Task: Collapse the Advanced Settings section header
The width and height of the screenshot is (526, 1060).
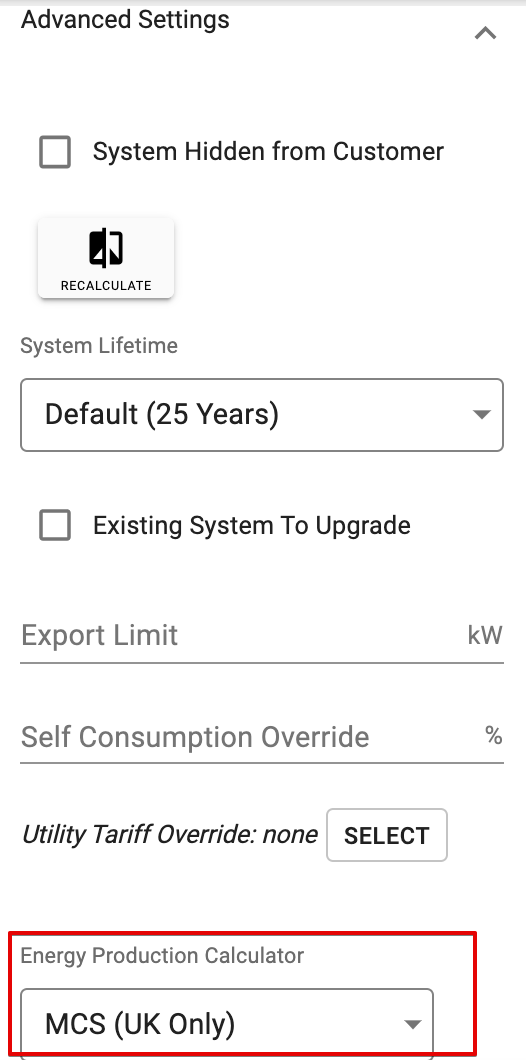Action: pyautogui.click(x=125, y=19)
